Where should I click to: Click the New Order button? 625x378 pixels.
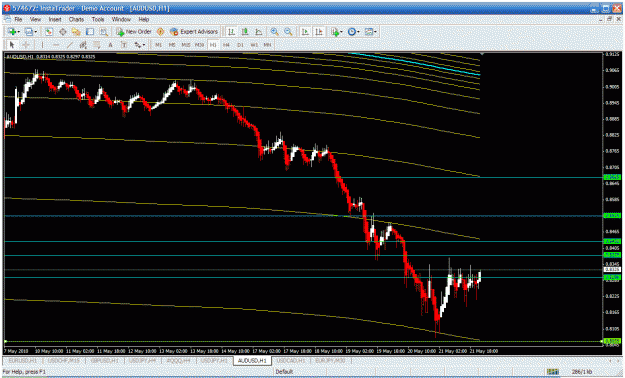click(134, 32)
